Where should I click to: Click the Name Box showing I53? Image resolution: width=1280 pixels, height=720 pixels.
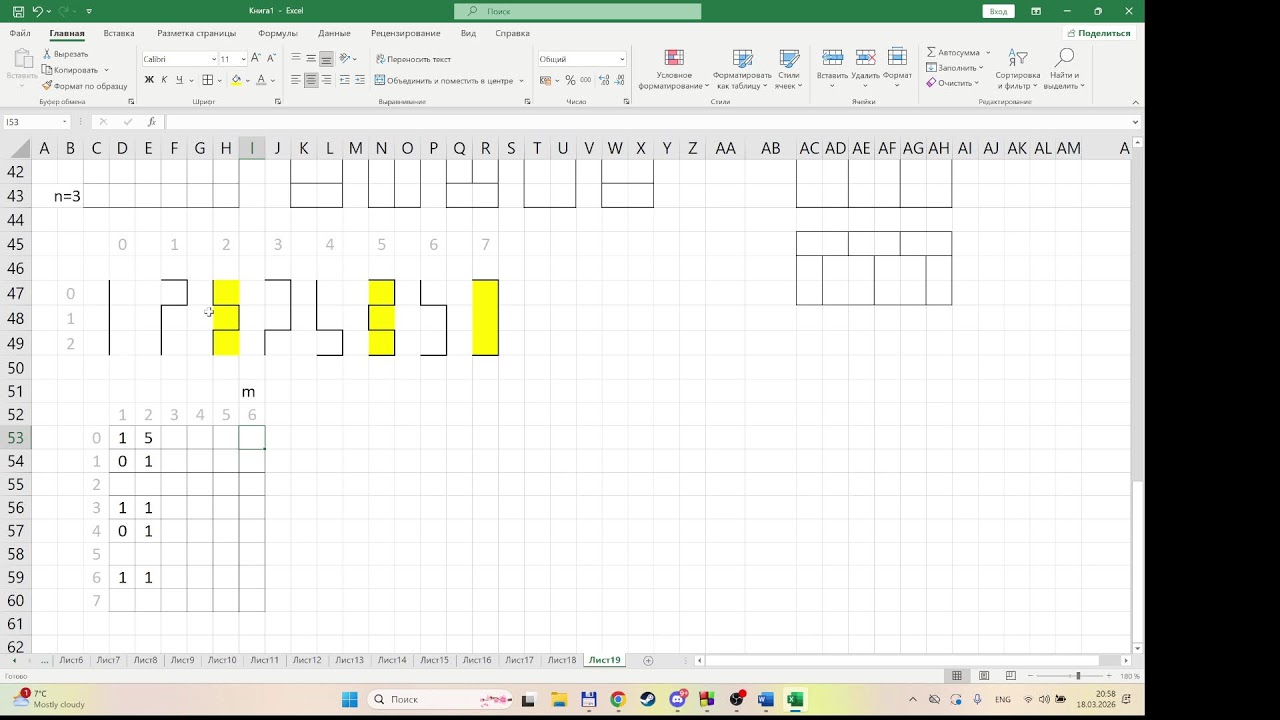pos(37,122)
